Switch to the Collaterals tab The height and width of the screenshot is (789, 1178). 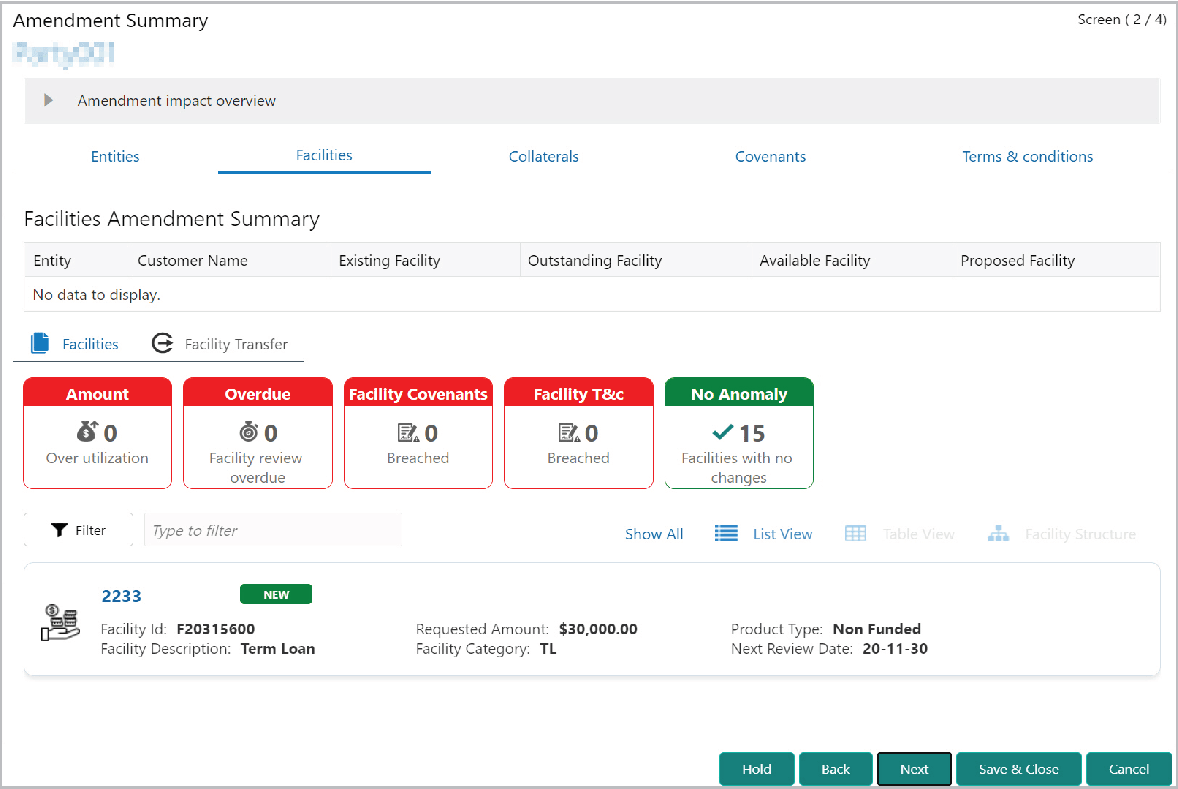point(543,156)
